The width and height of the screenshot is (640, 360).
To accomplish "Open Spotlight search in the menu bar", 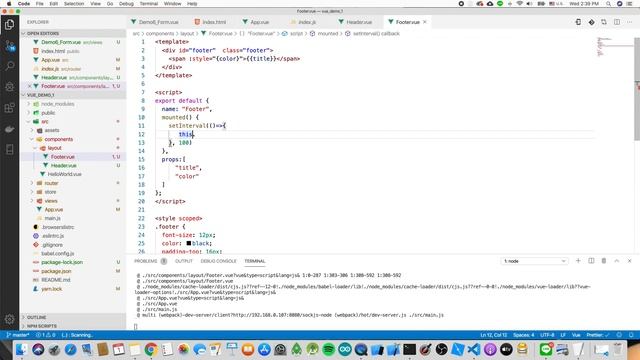I will pos(608,4).
